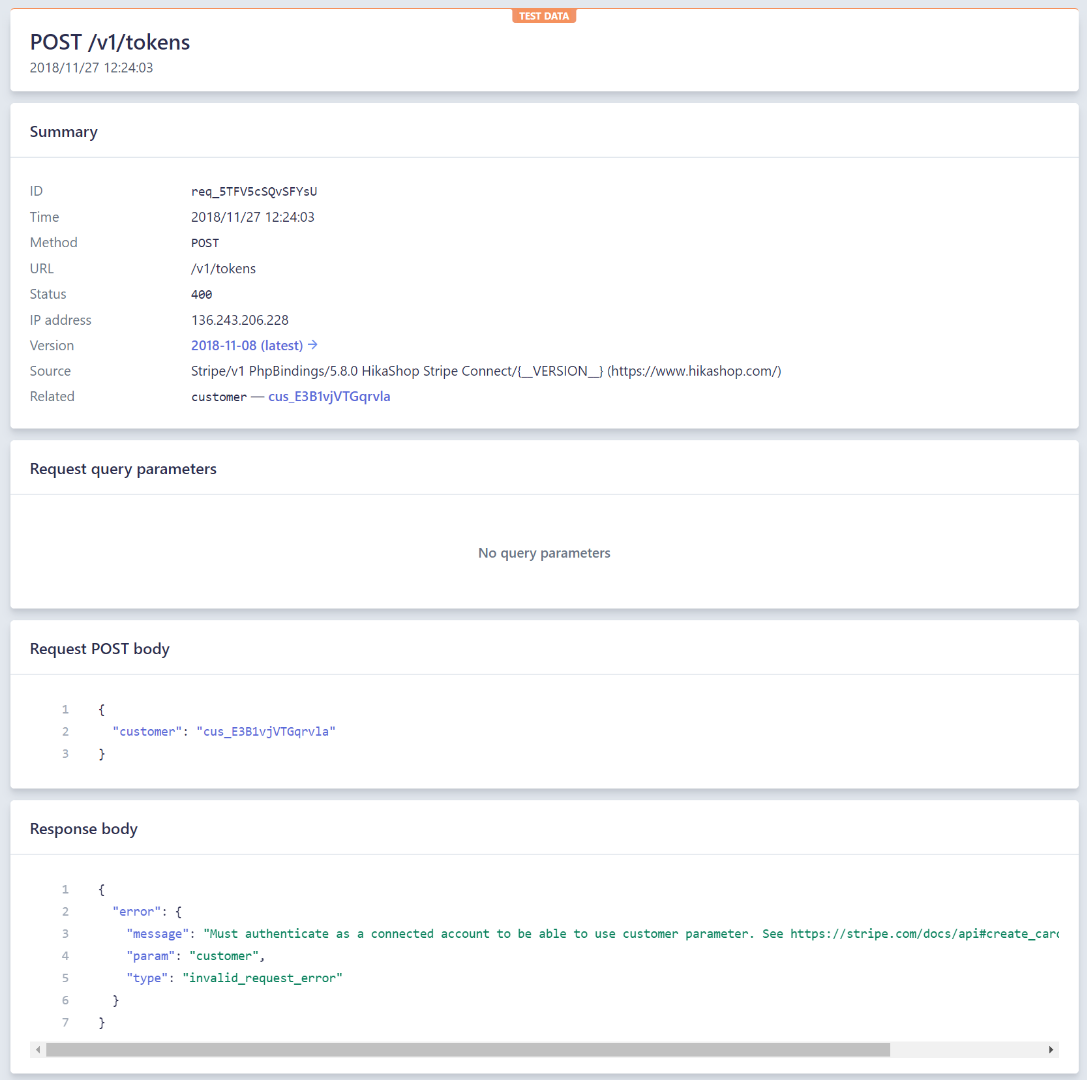Click the error message text in the response
This screenshot has height=1080, width=1087.
[630, 933]
